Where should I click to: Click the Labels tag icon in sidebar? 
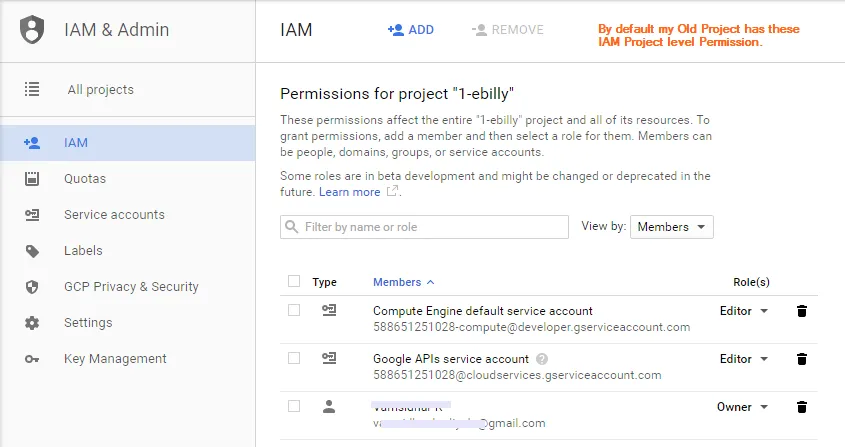32,251
